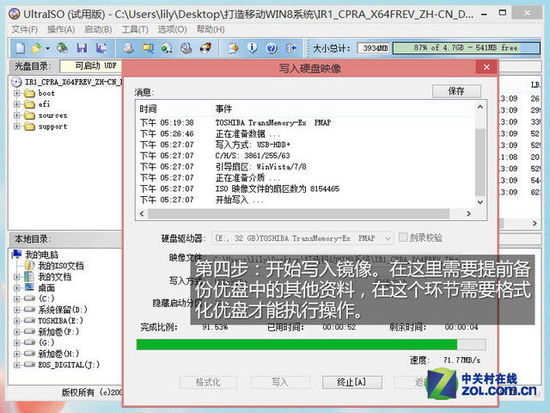Click the New file toolbar icon
Viewport: 550px width, 413px height.
(20, 48)
